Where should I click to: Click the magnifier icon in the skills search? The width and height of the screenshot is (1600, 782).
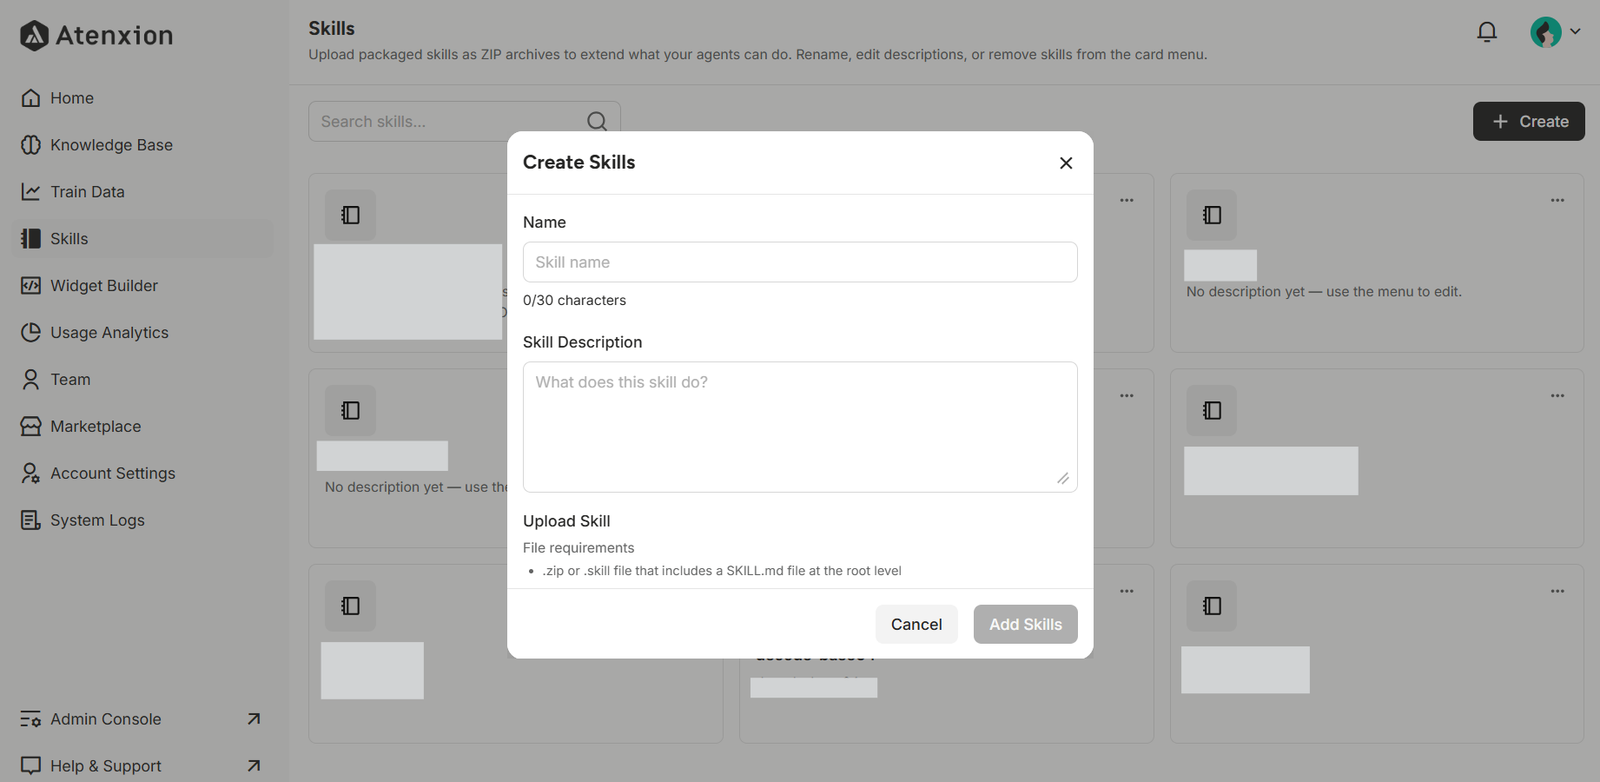597,121
